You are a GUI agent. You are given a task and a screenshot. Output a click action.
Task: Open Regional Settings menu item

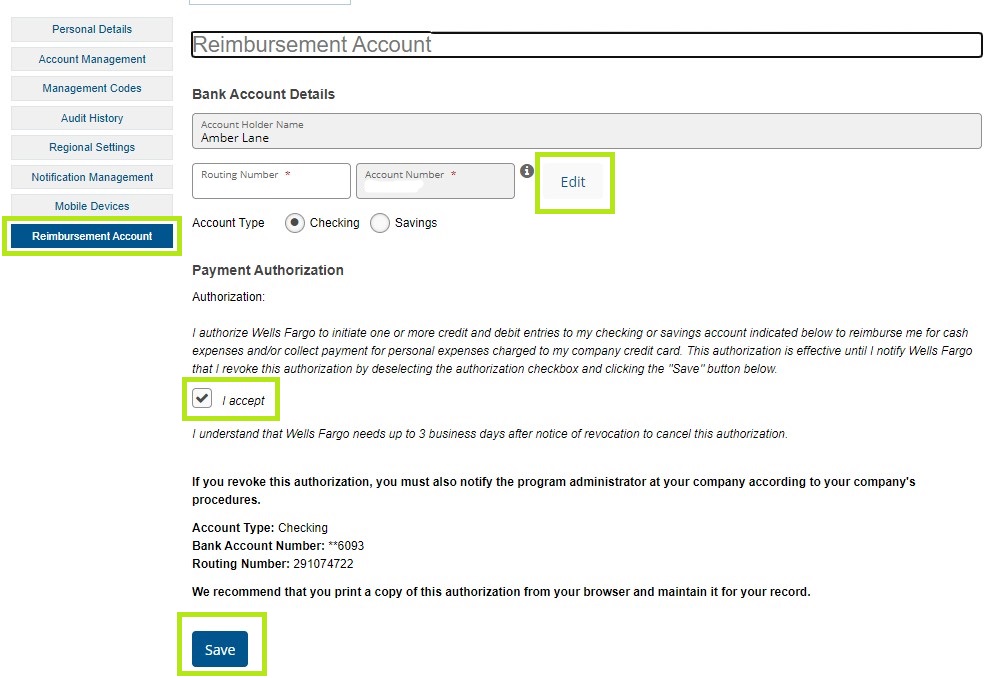92,147
